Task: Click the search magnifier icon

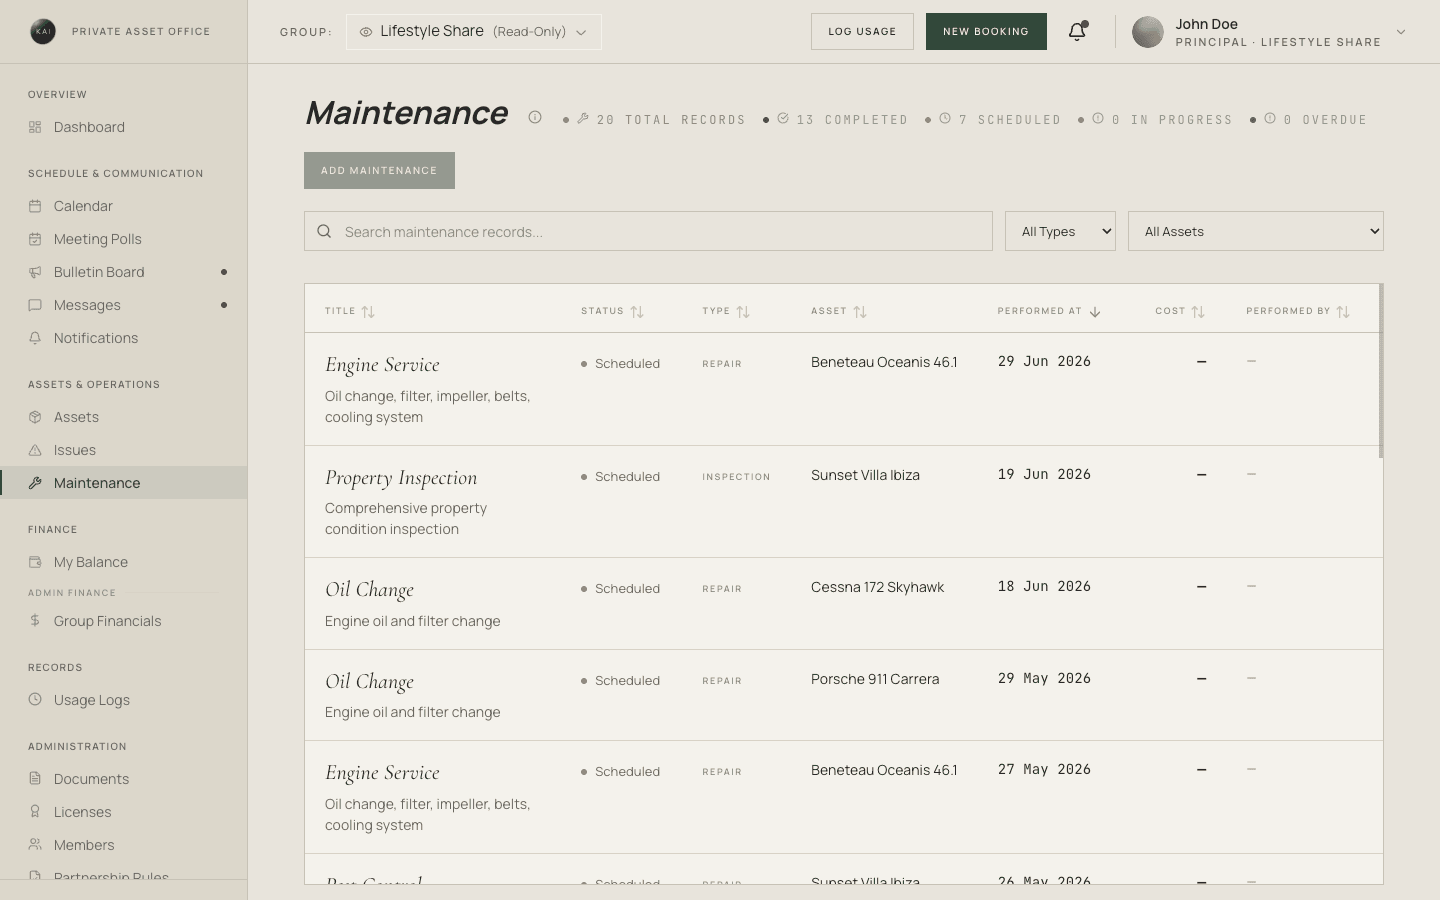Action: [324, 231]
